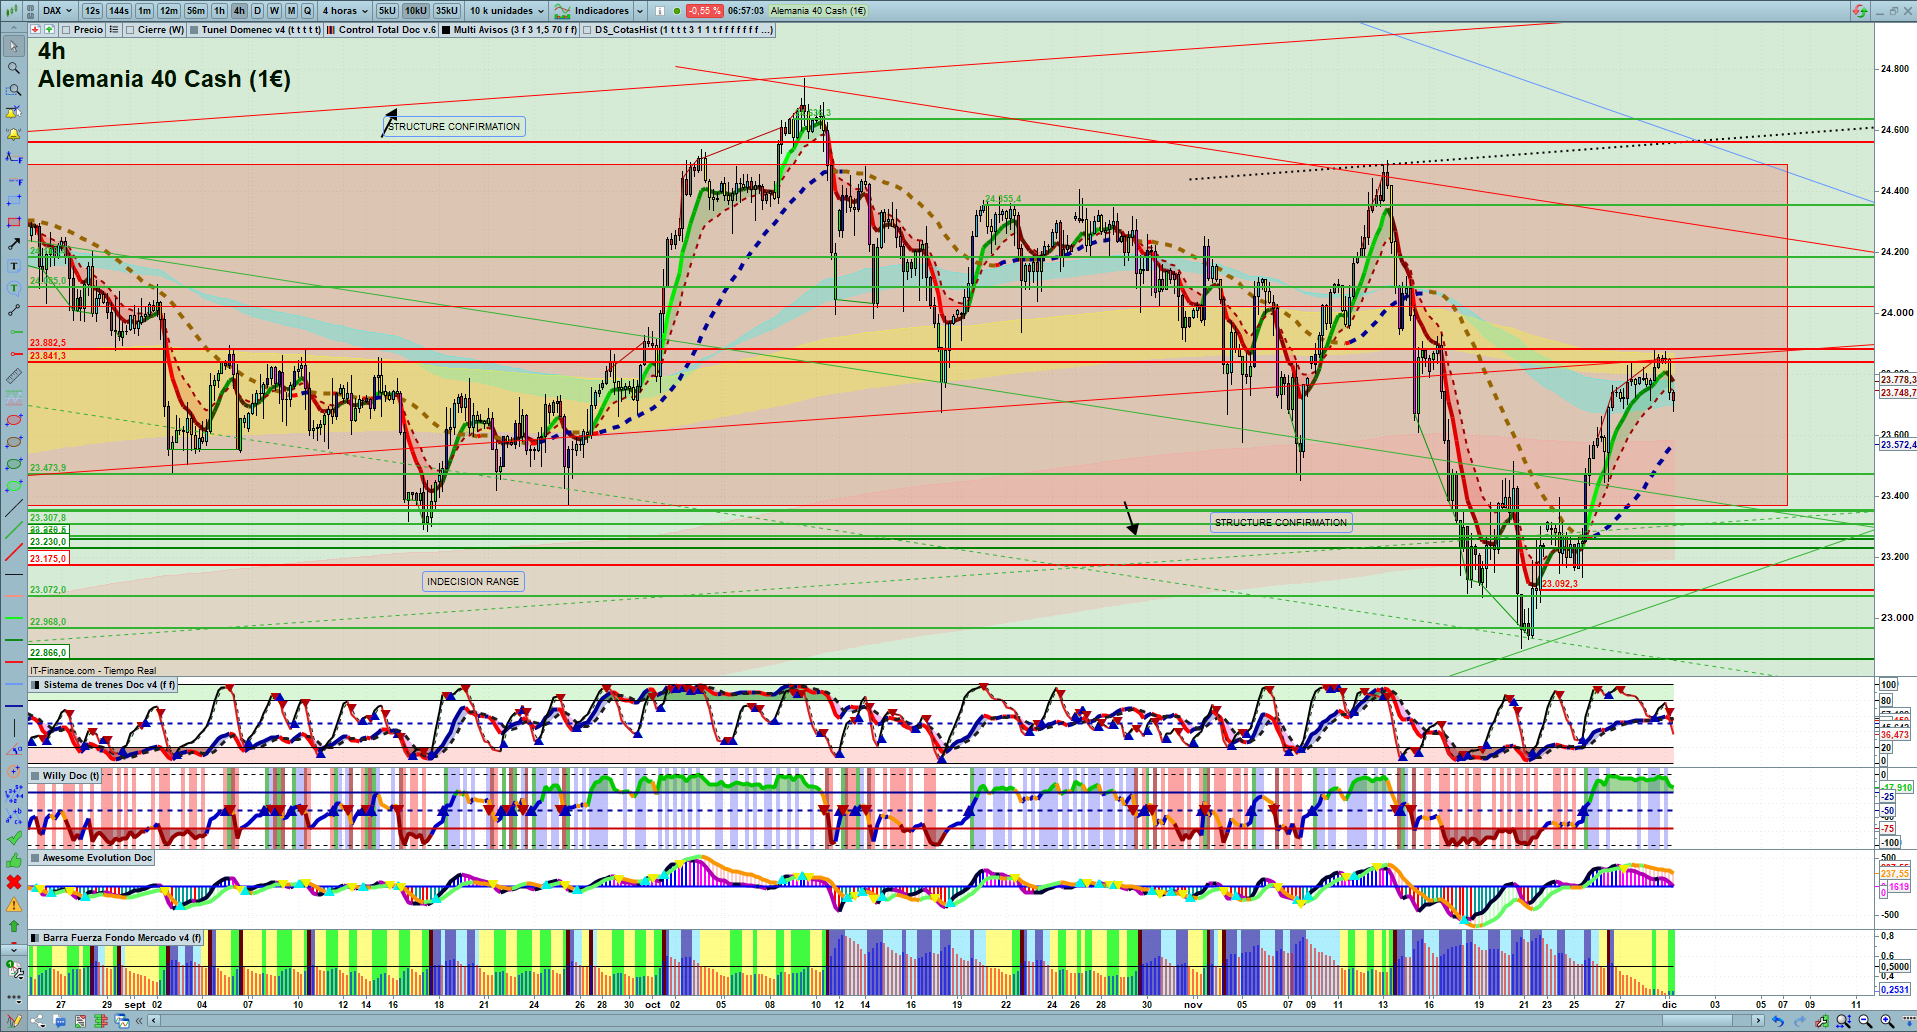Click the yellow warning triangle icon
This screenshot has width=1917, height=1032.
[x=14, y=904]
